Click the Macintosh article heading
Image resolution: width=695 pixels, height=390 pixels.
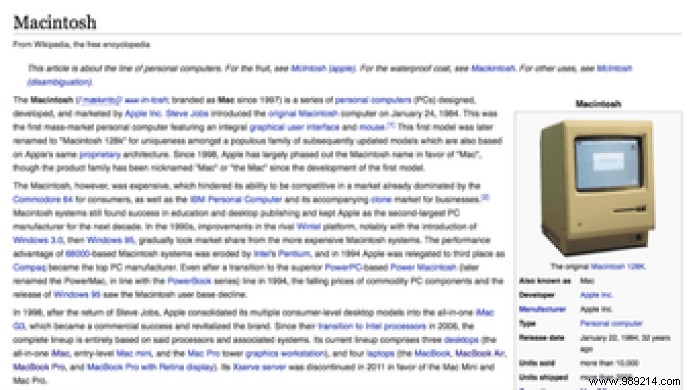click(55, 22)
